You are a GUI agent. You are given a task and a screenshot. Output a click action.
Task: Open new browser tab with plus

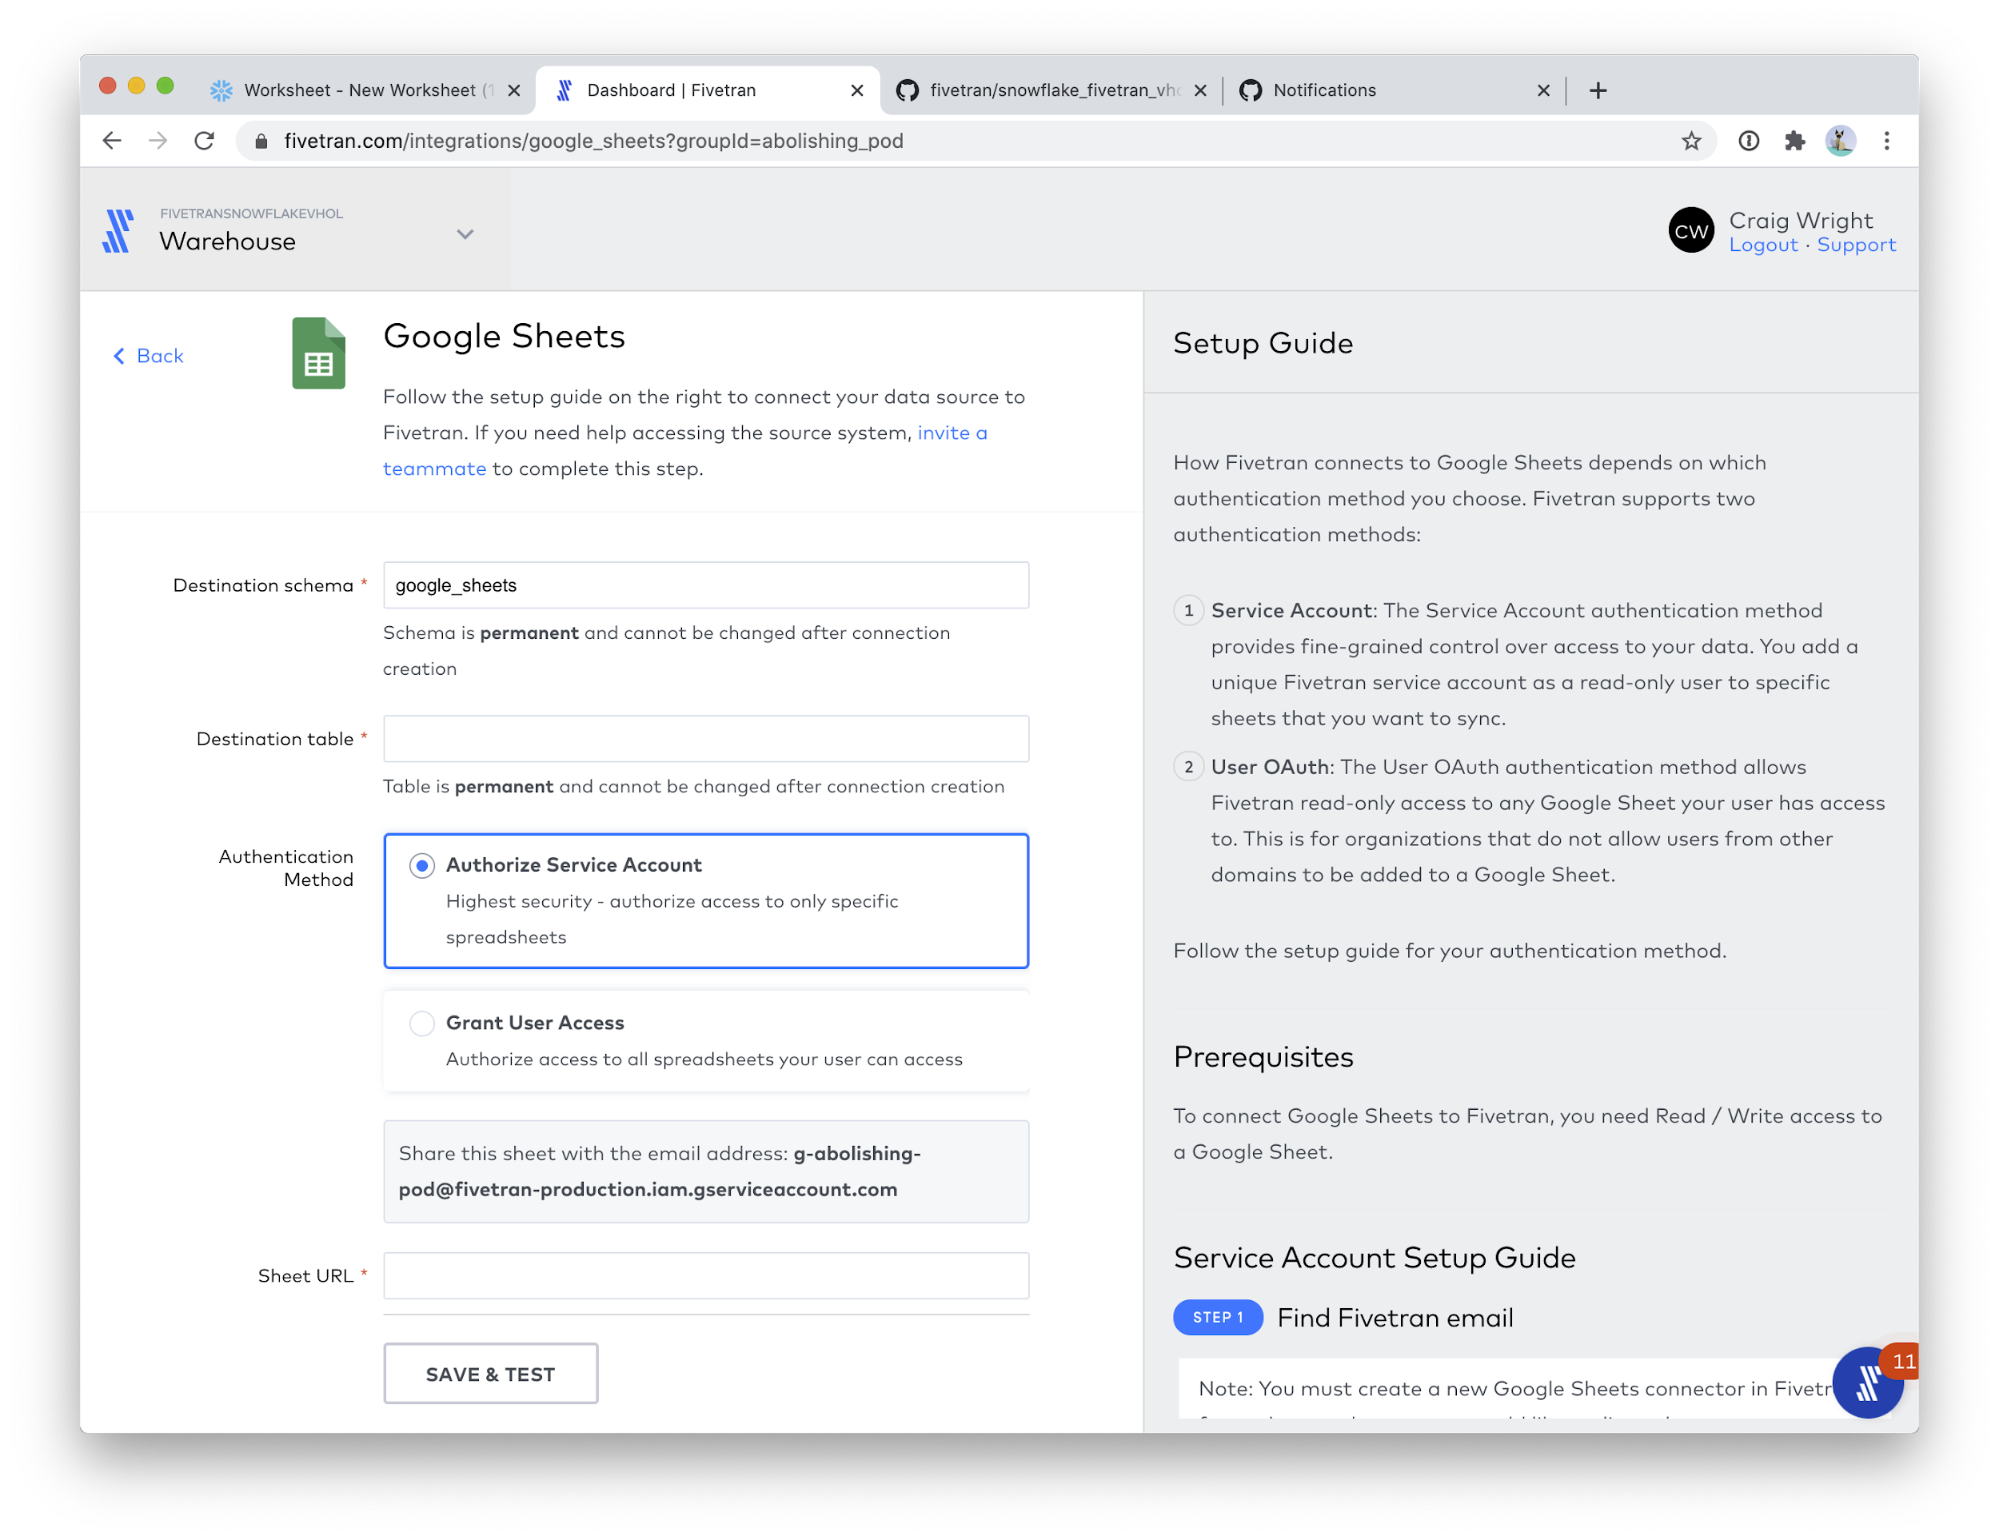point(1598,90)
